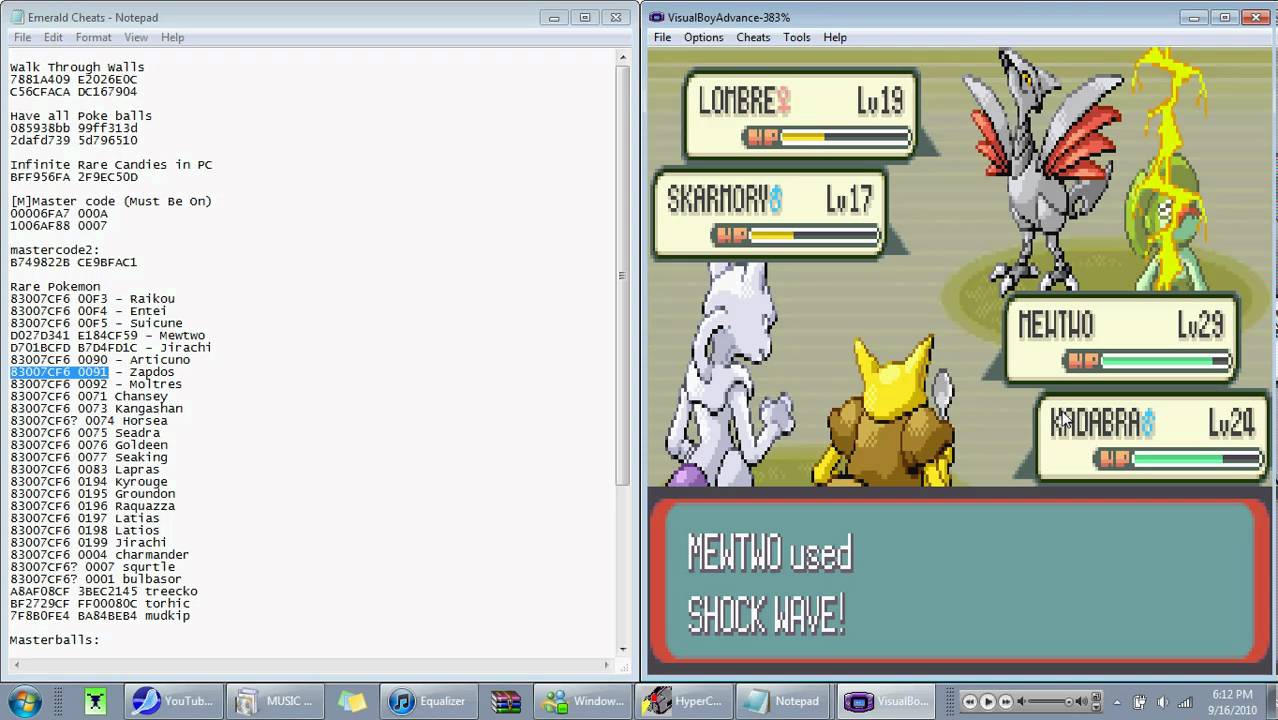
Task: Click the 'MEWTWO used SHOCK WAVE!' battle message
Action: click(770, 584)
